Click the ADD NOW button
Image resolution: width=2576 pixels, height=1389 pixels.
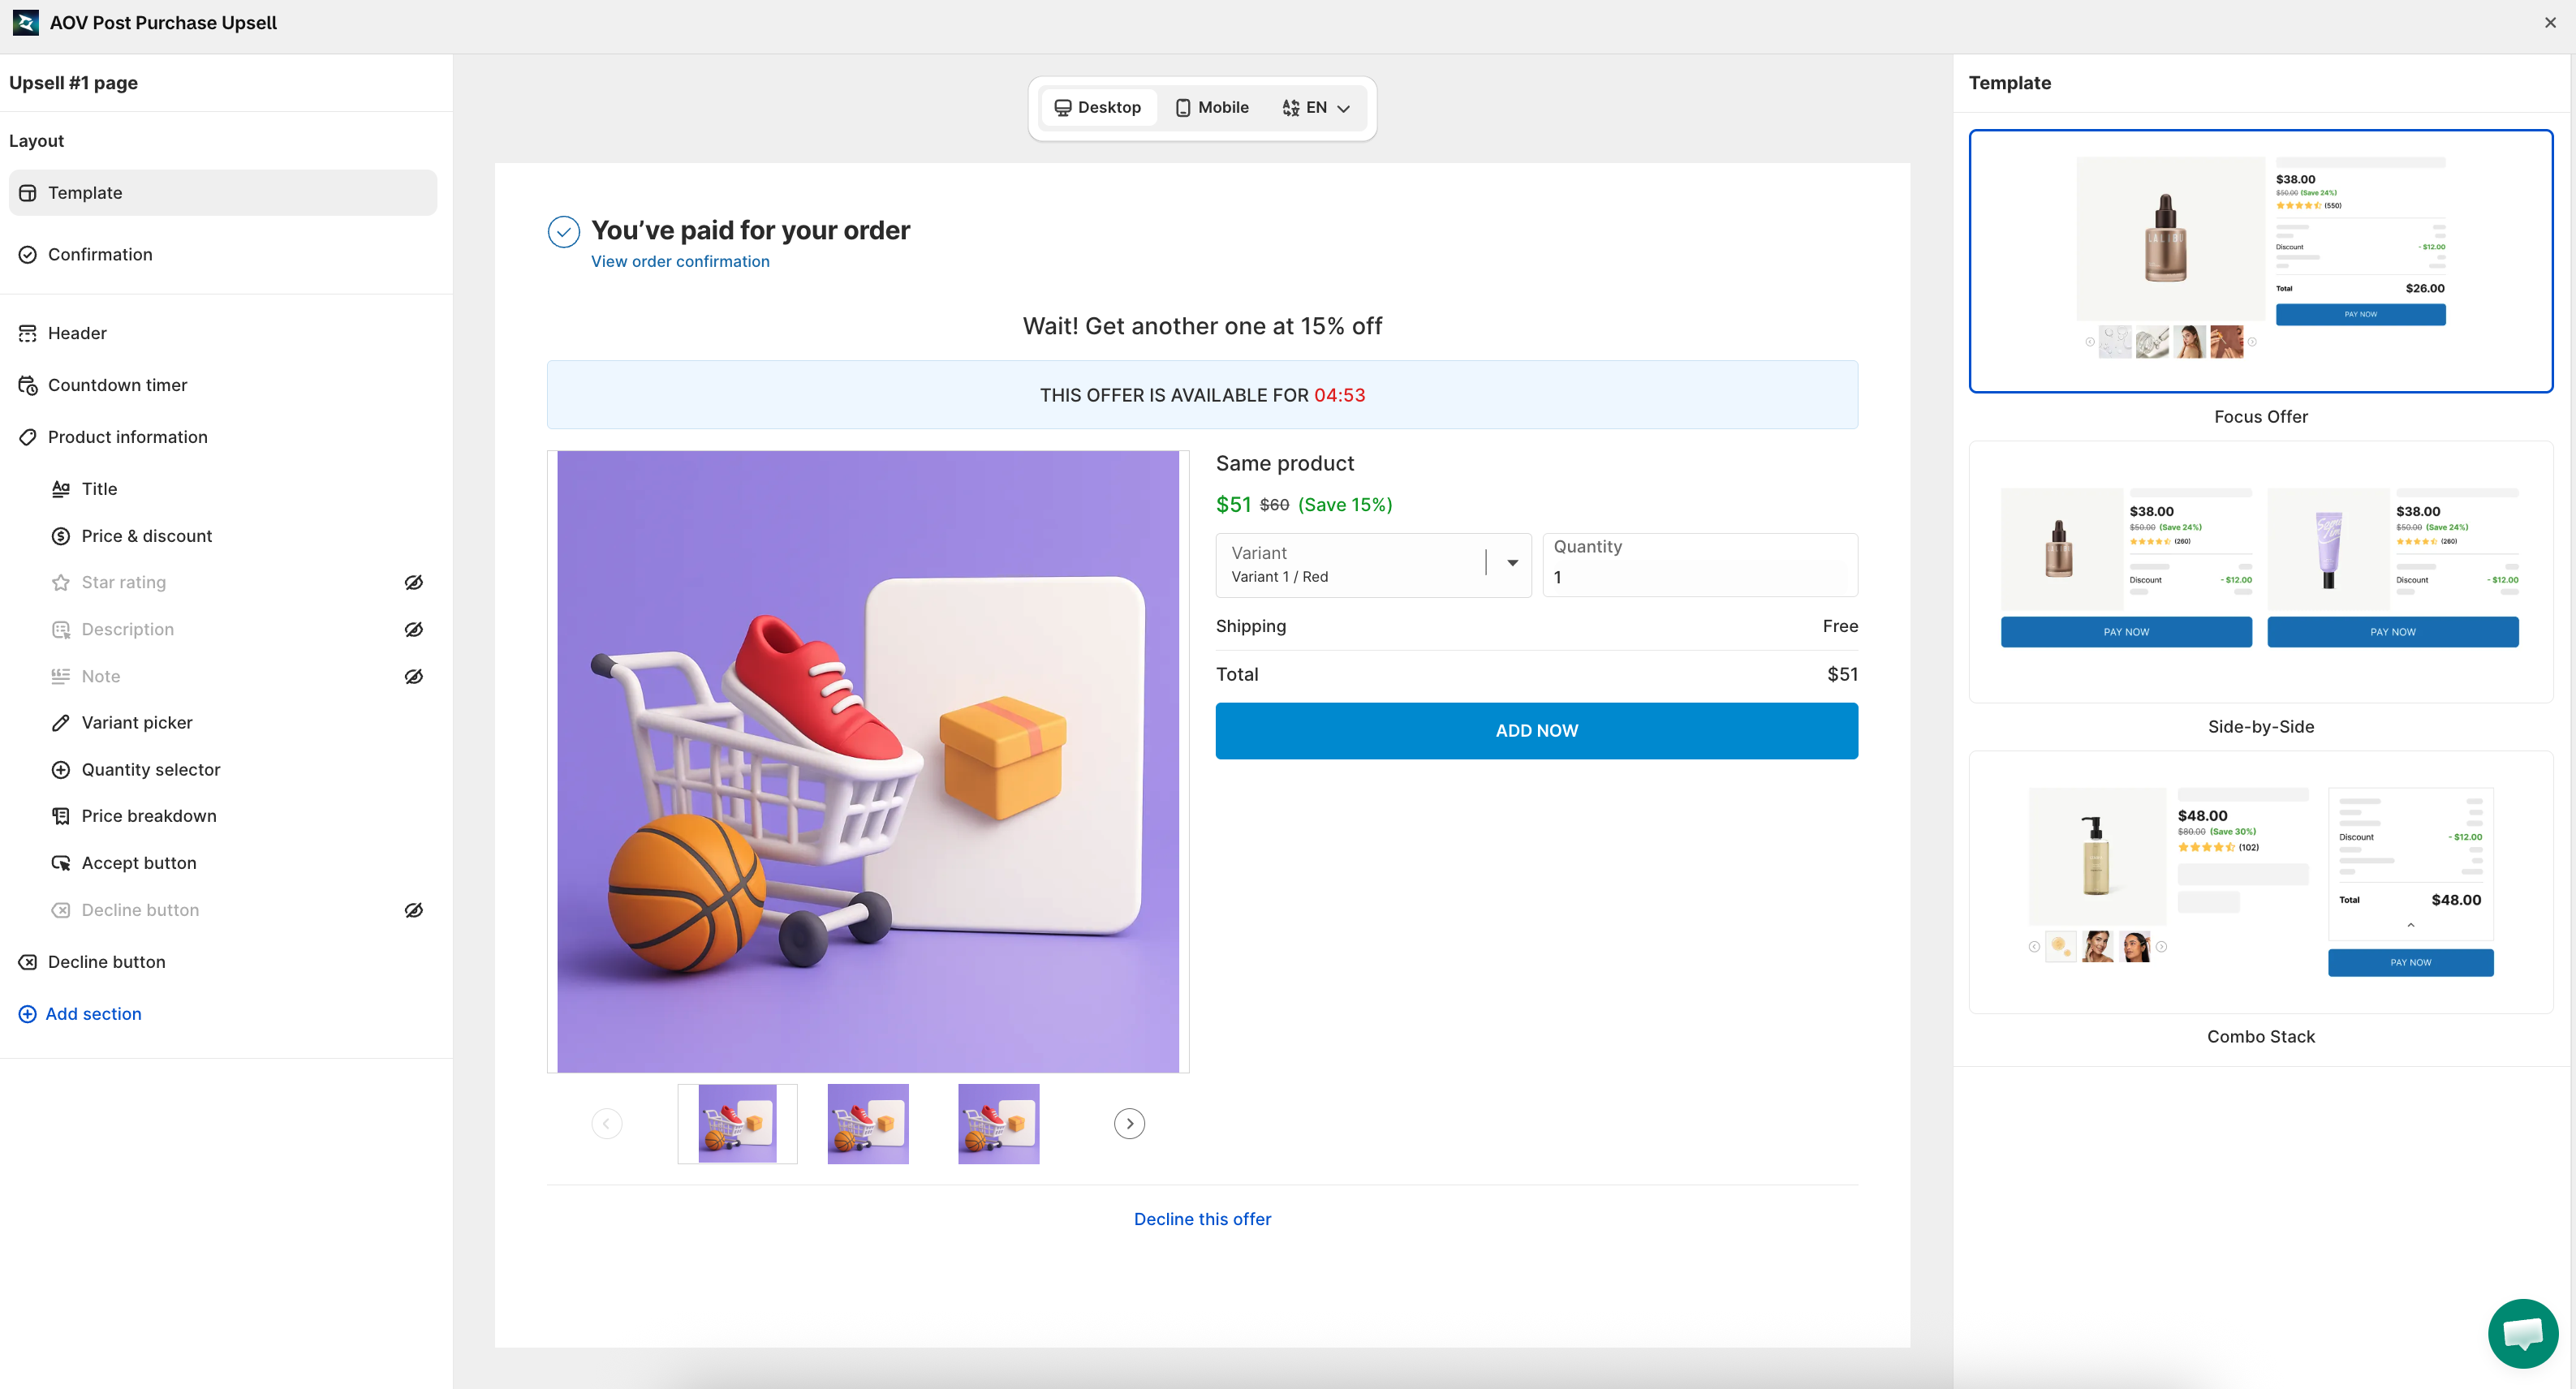click(1536, 731)
